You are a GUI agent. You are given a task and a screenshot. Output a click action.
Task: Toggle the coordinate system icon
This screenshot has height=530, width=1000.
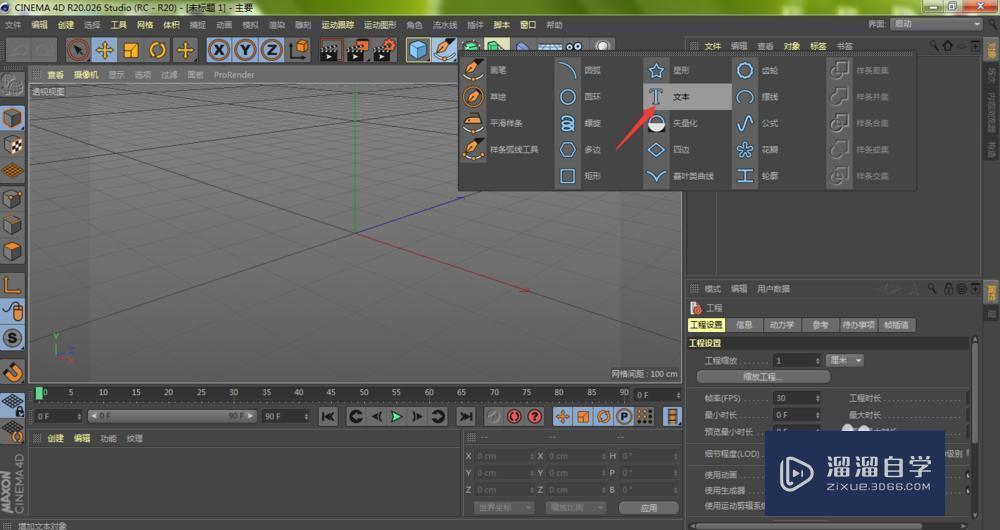[x=298, y=50]
